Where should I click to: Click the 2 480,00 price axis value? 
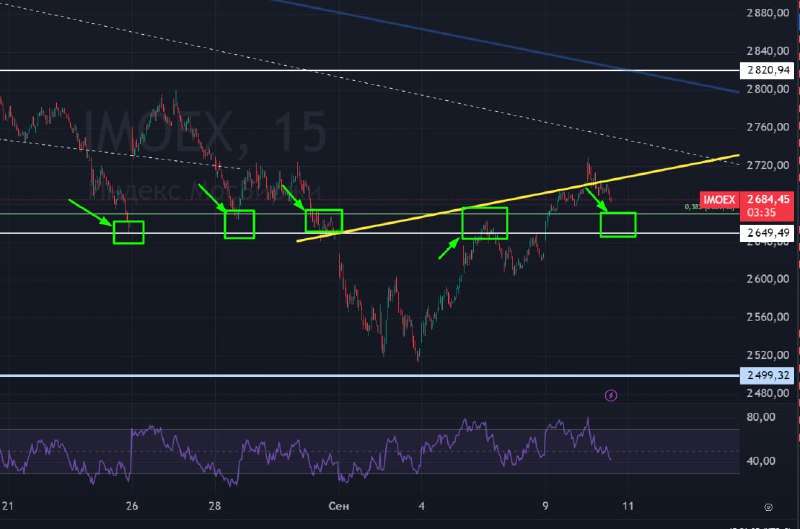coord(767,393)
